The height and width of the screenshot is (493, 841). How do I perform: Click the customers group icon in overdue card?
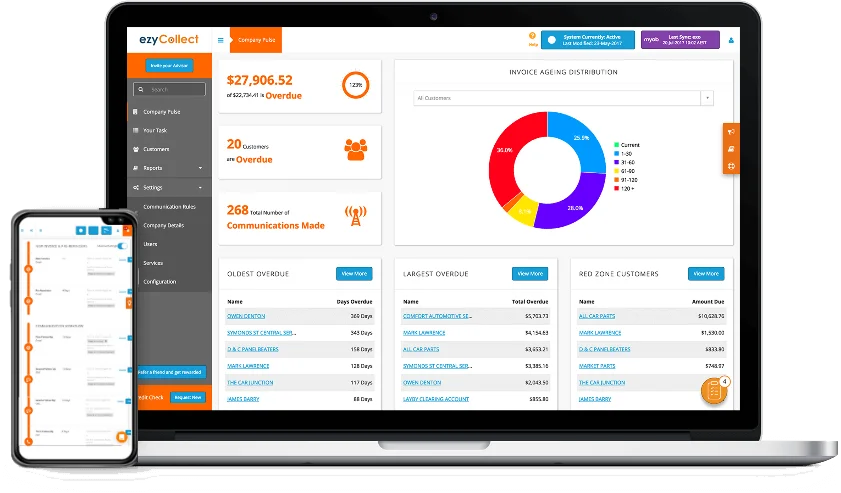pyautogui.click(x=356, y=149)
